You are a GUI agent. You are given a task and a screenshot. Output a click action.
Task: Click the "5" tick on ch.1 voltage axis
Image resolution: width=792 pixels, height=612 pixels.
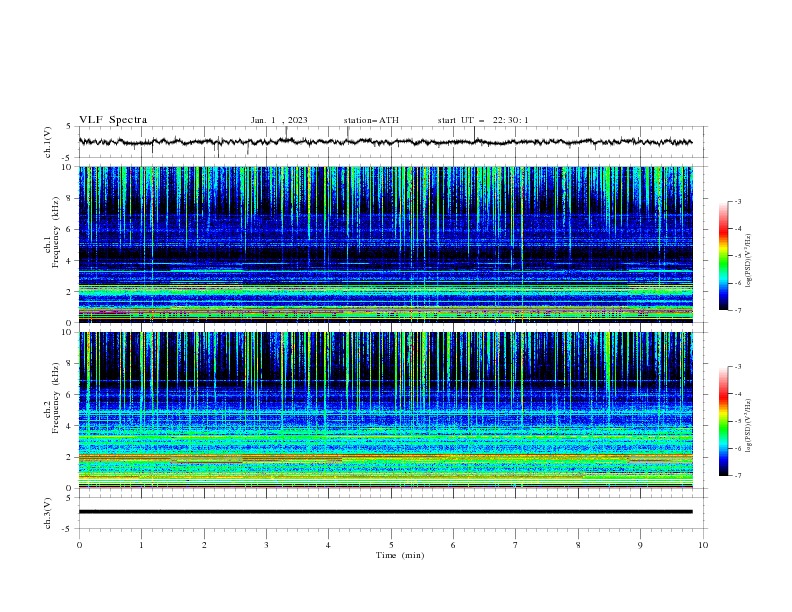point(69,126)
